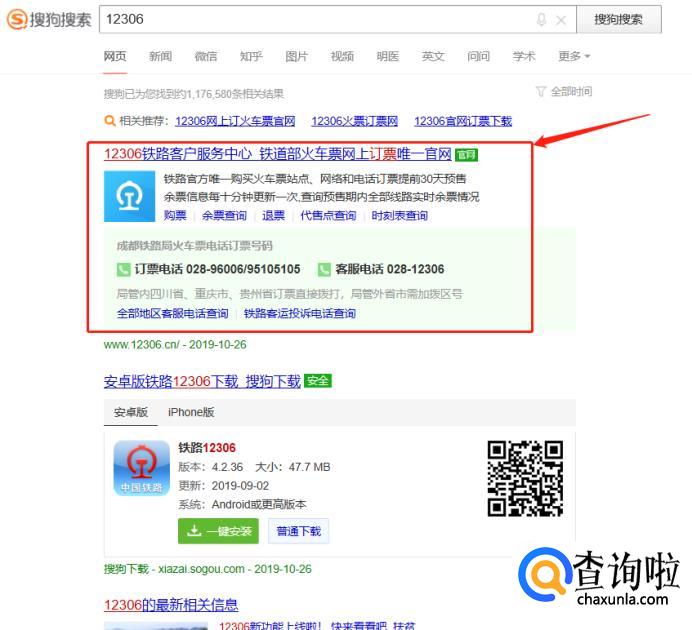
Task: Click the blue railway logo thumbnail
Action: pos(129,196)
